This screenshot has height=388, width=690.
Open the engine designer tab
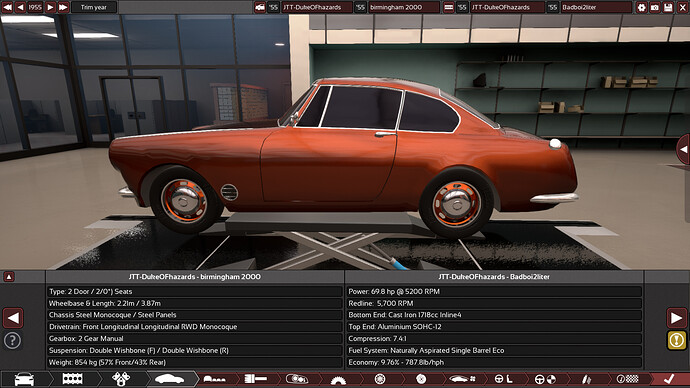click(x=73, y=379)
